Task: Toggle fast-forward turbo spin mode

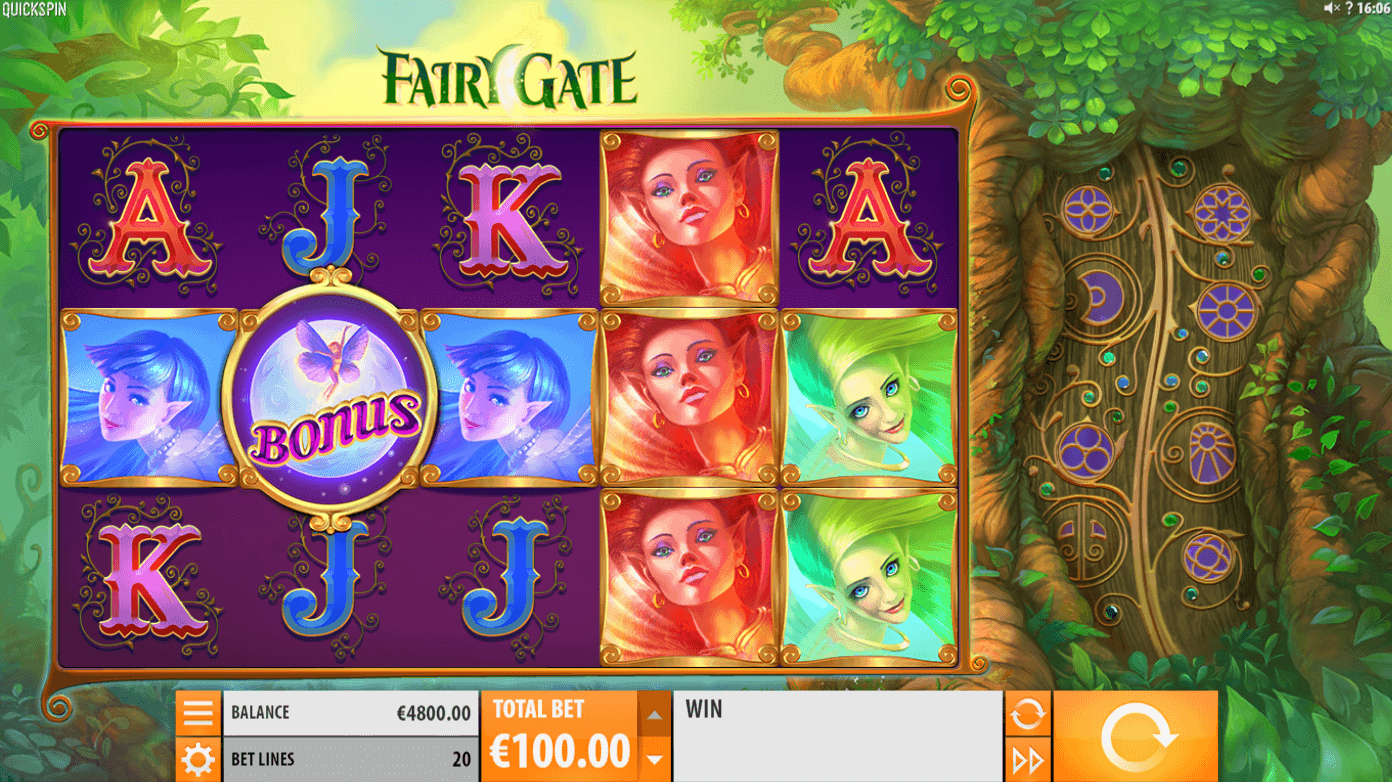Action: pyautogui.click(x=1028, y=760)
